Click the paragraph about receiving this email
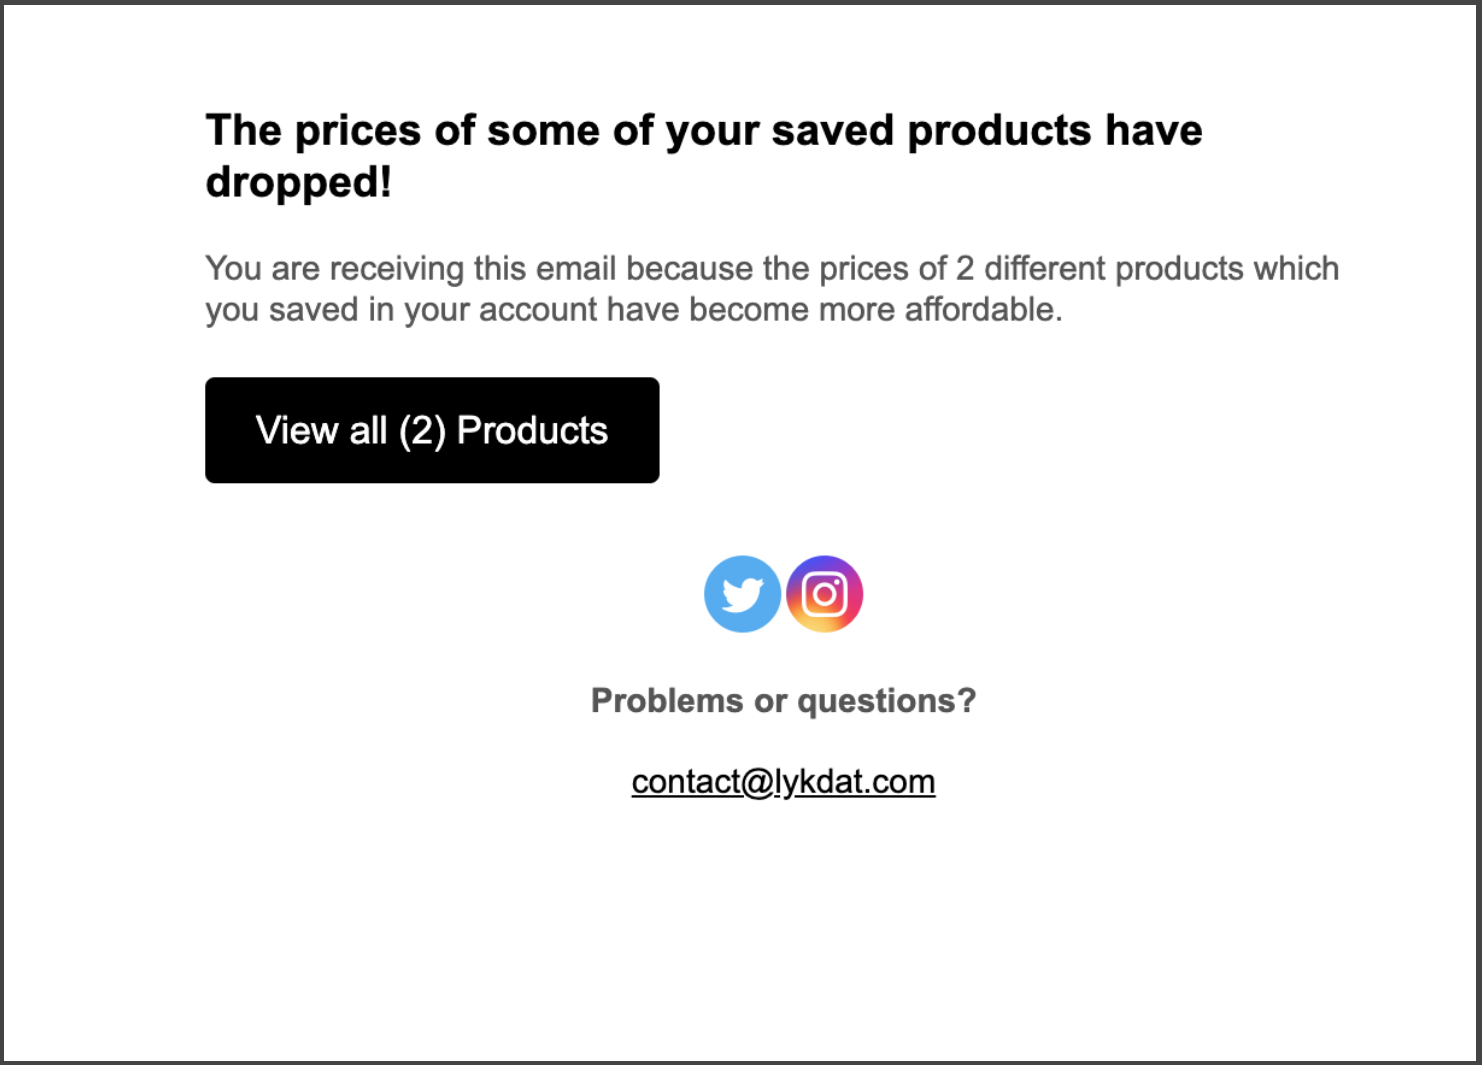 (772, 289)
